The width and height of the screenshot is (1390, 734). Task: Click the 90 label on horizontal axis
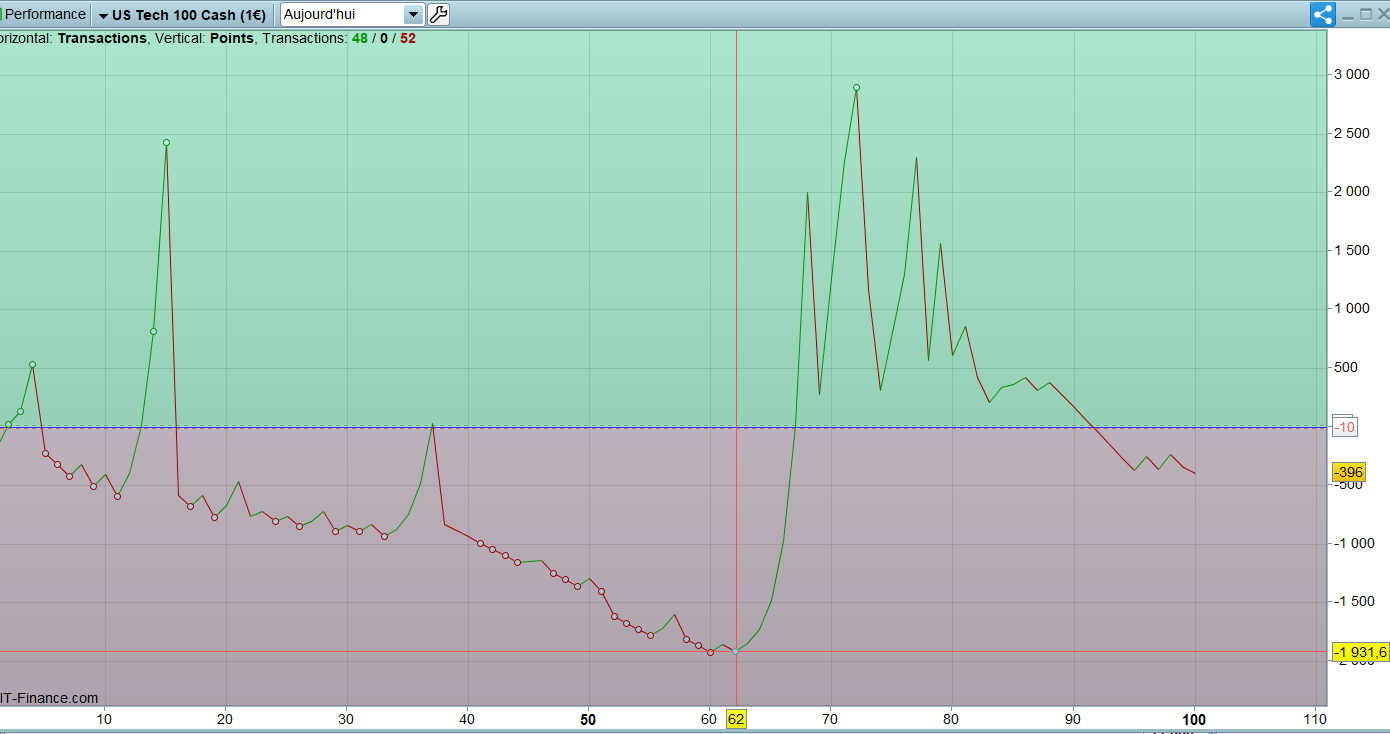1073,719
